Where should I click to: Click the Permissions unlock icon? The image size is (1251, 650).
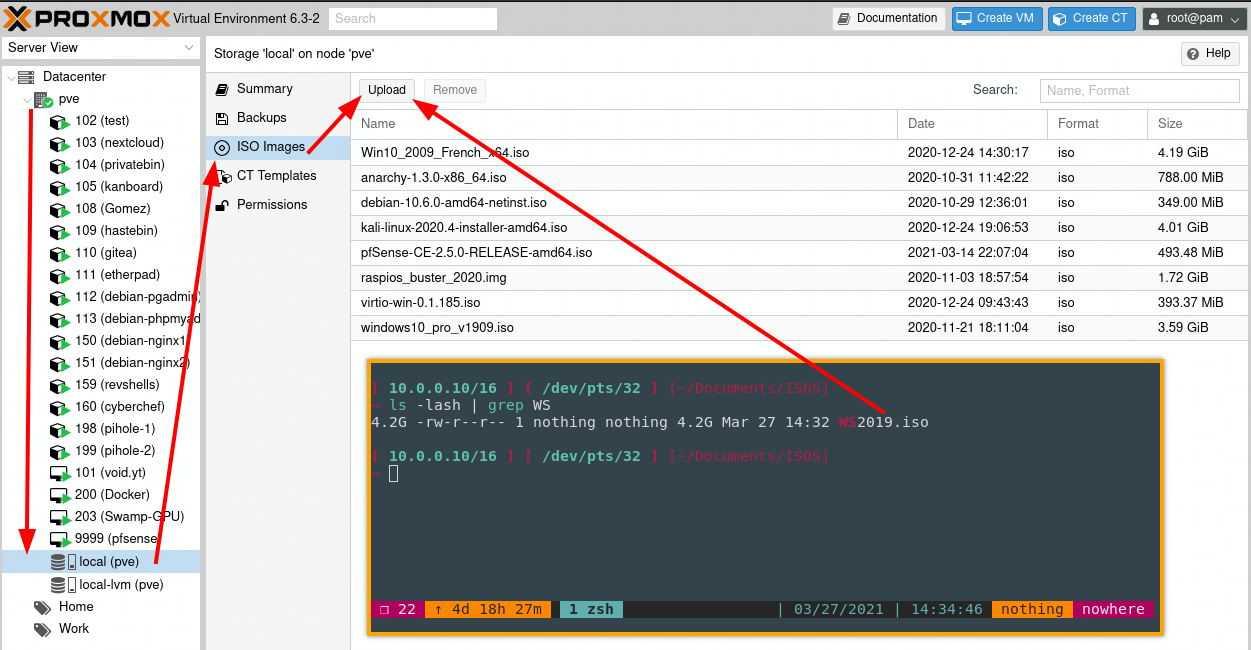(x=221, y=205)
